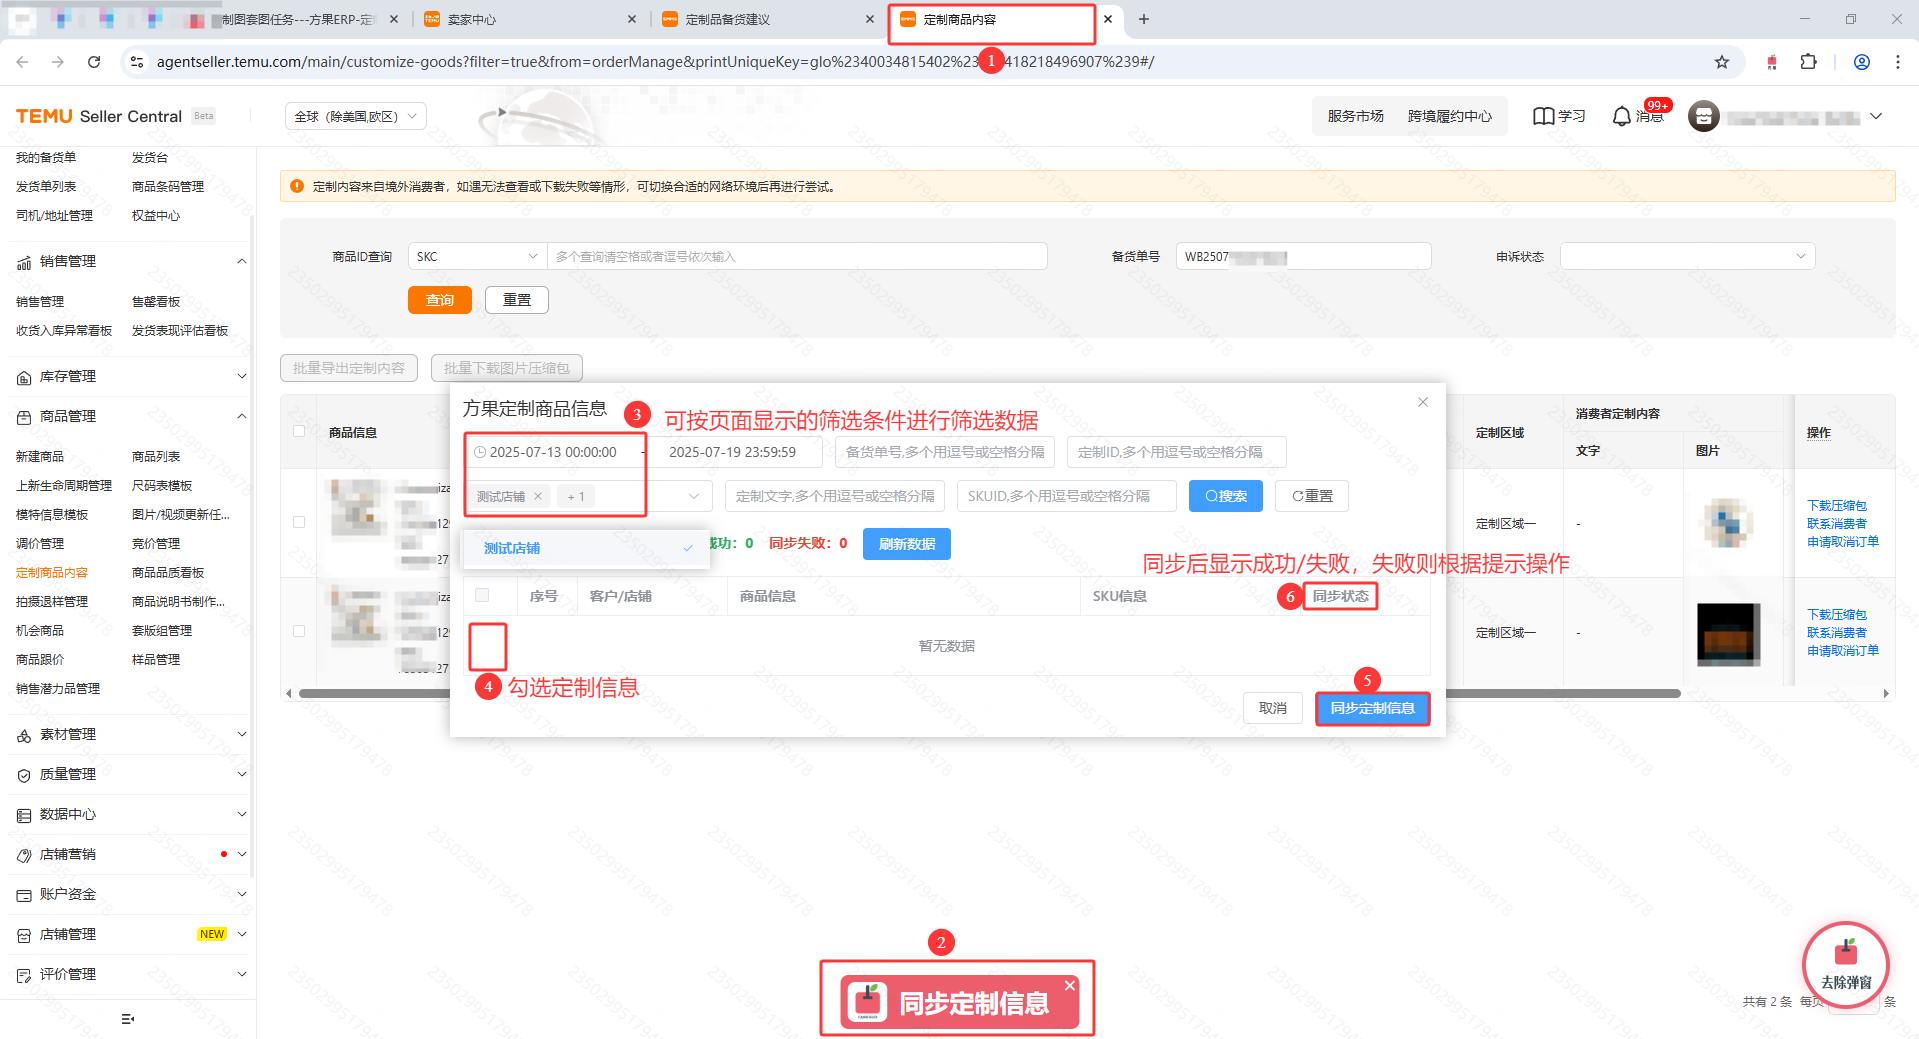Image resolution: width=1919 pixels, height=1039 pixels.
Task: Collapse the 销售管理 sidebar section
Action: (x=241, y=261)
